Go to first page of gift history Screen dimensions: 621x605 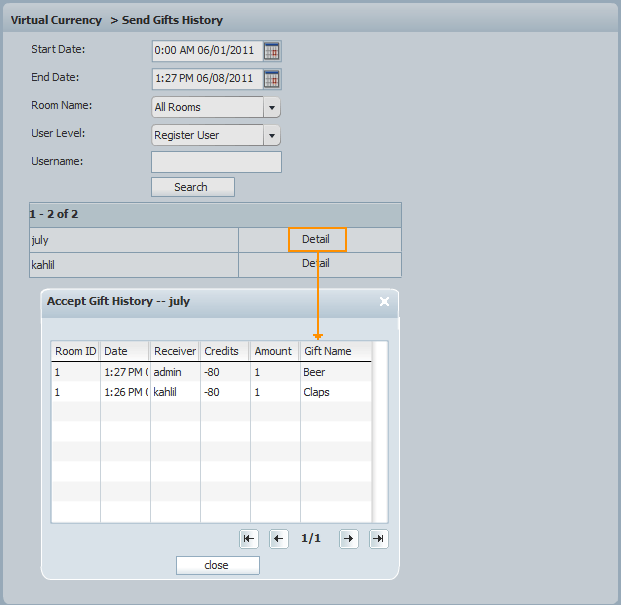[x=249, y=539]
